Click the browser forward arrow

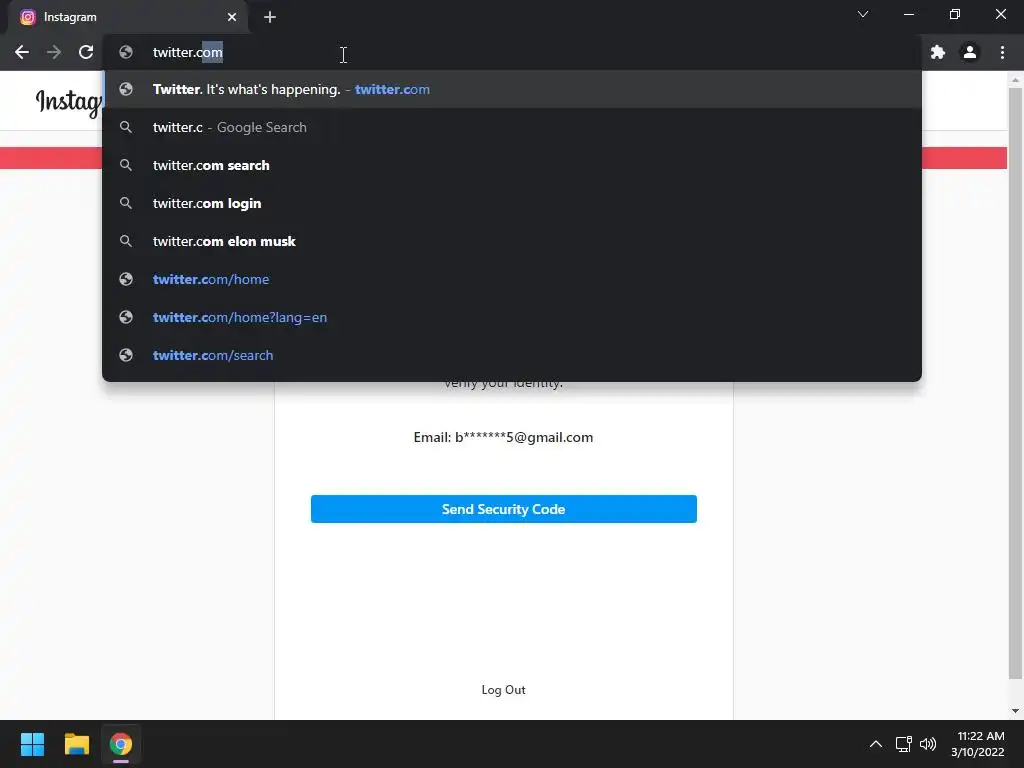[54, 52]
